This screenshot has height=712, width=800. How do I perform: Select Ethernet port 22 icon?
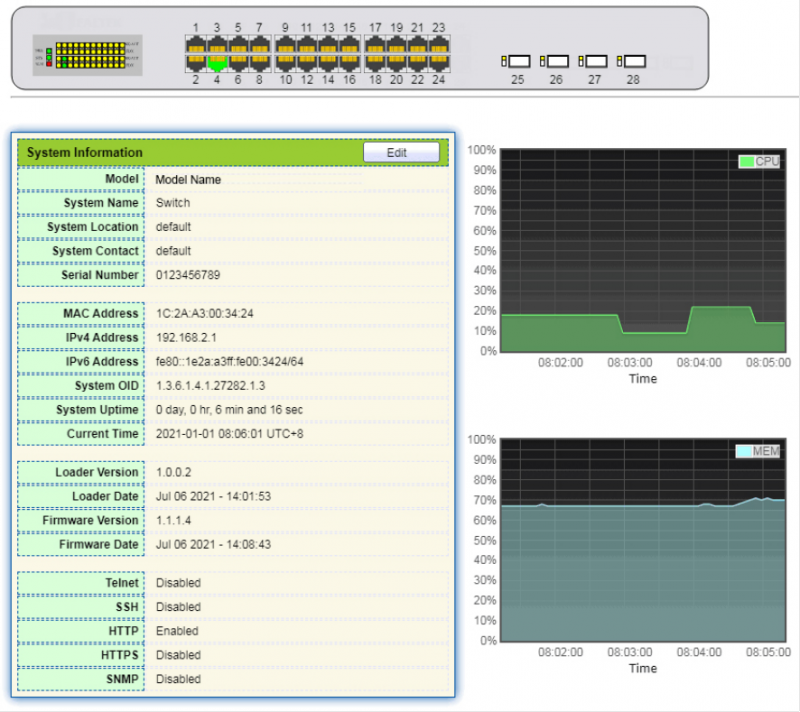(x=418, y=63)
